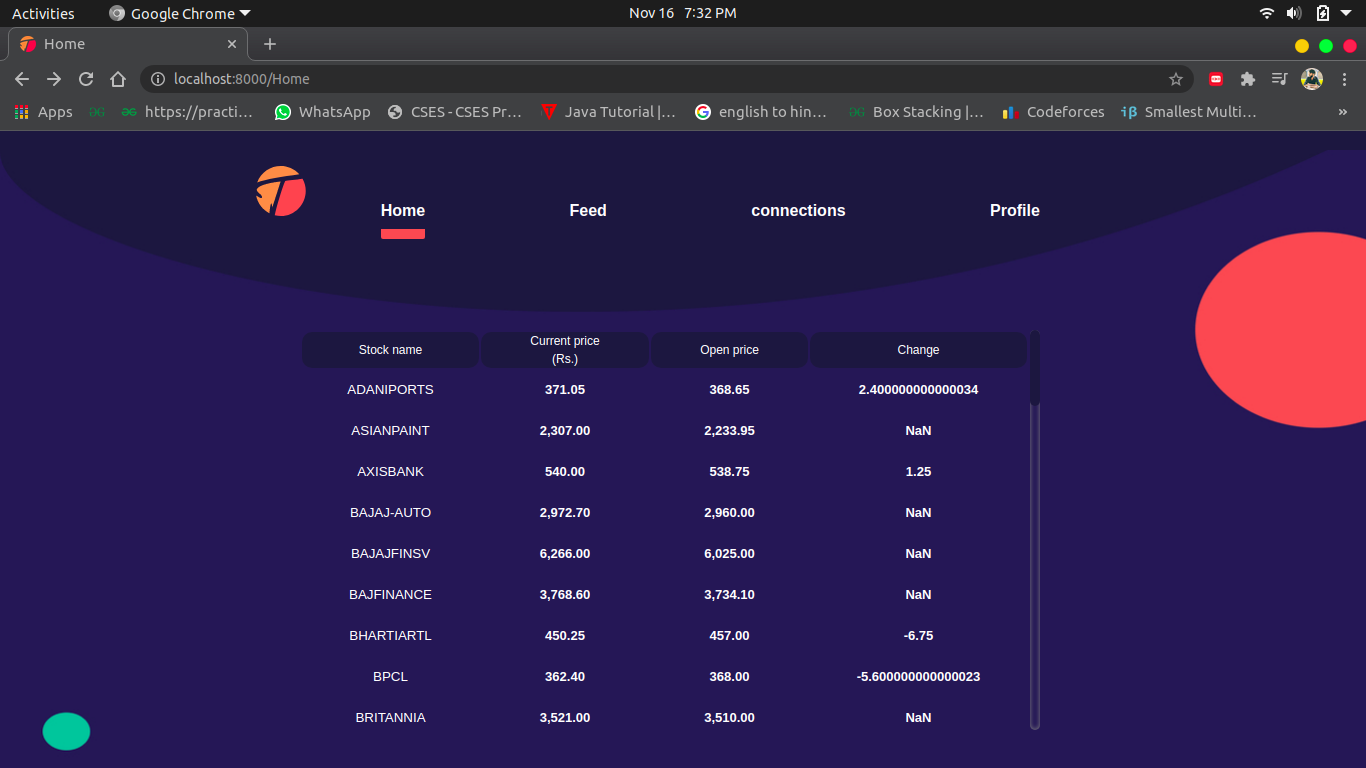Select the Home navigation item

click(x=403, y=210)
